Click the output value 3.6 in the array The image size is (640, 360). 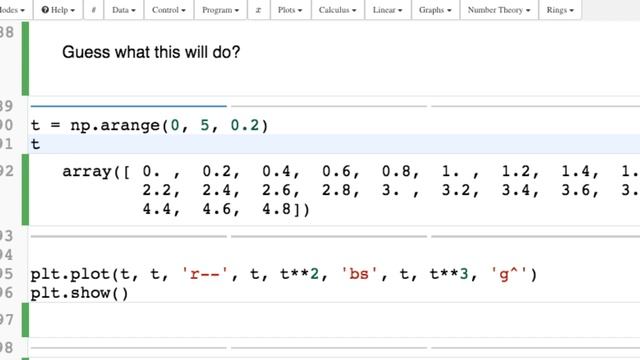click(576, 190)
